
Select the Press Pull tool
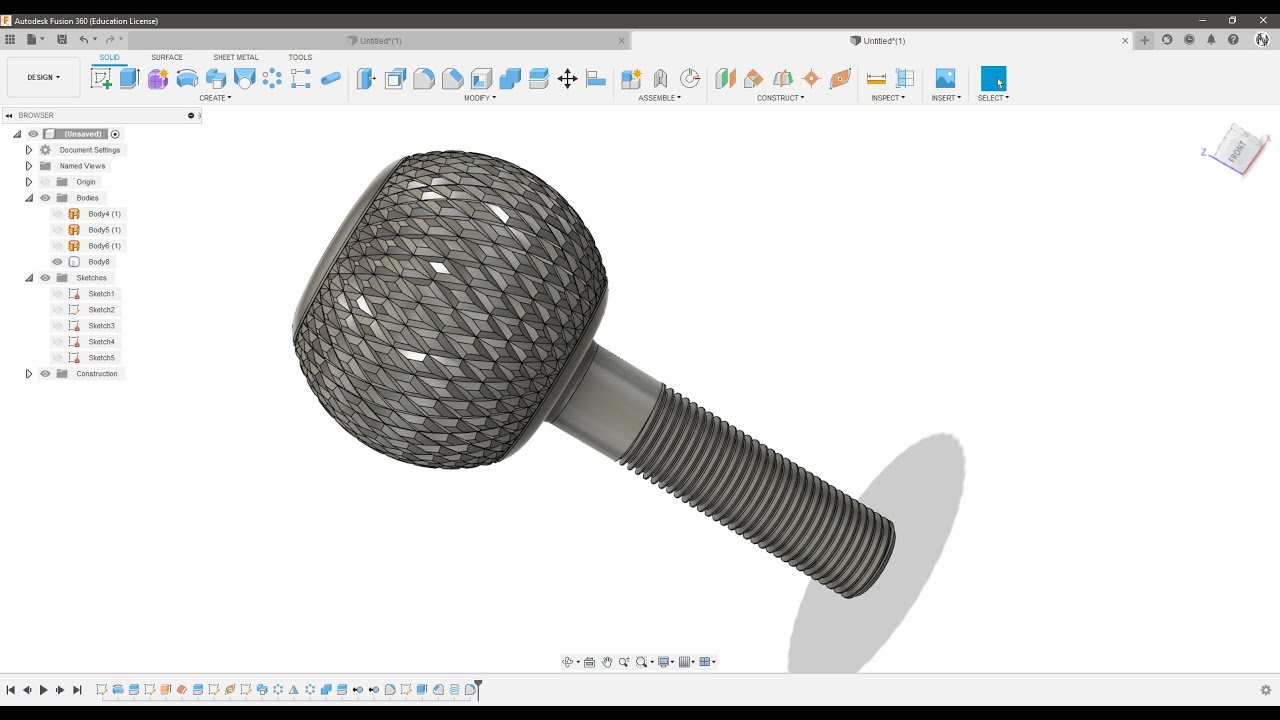(x=366, y=79)
